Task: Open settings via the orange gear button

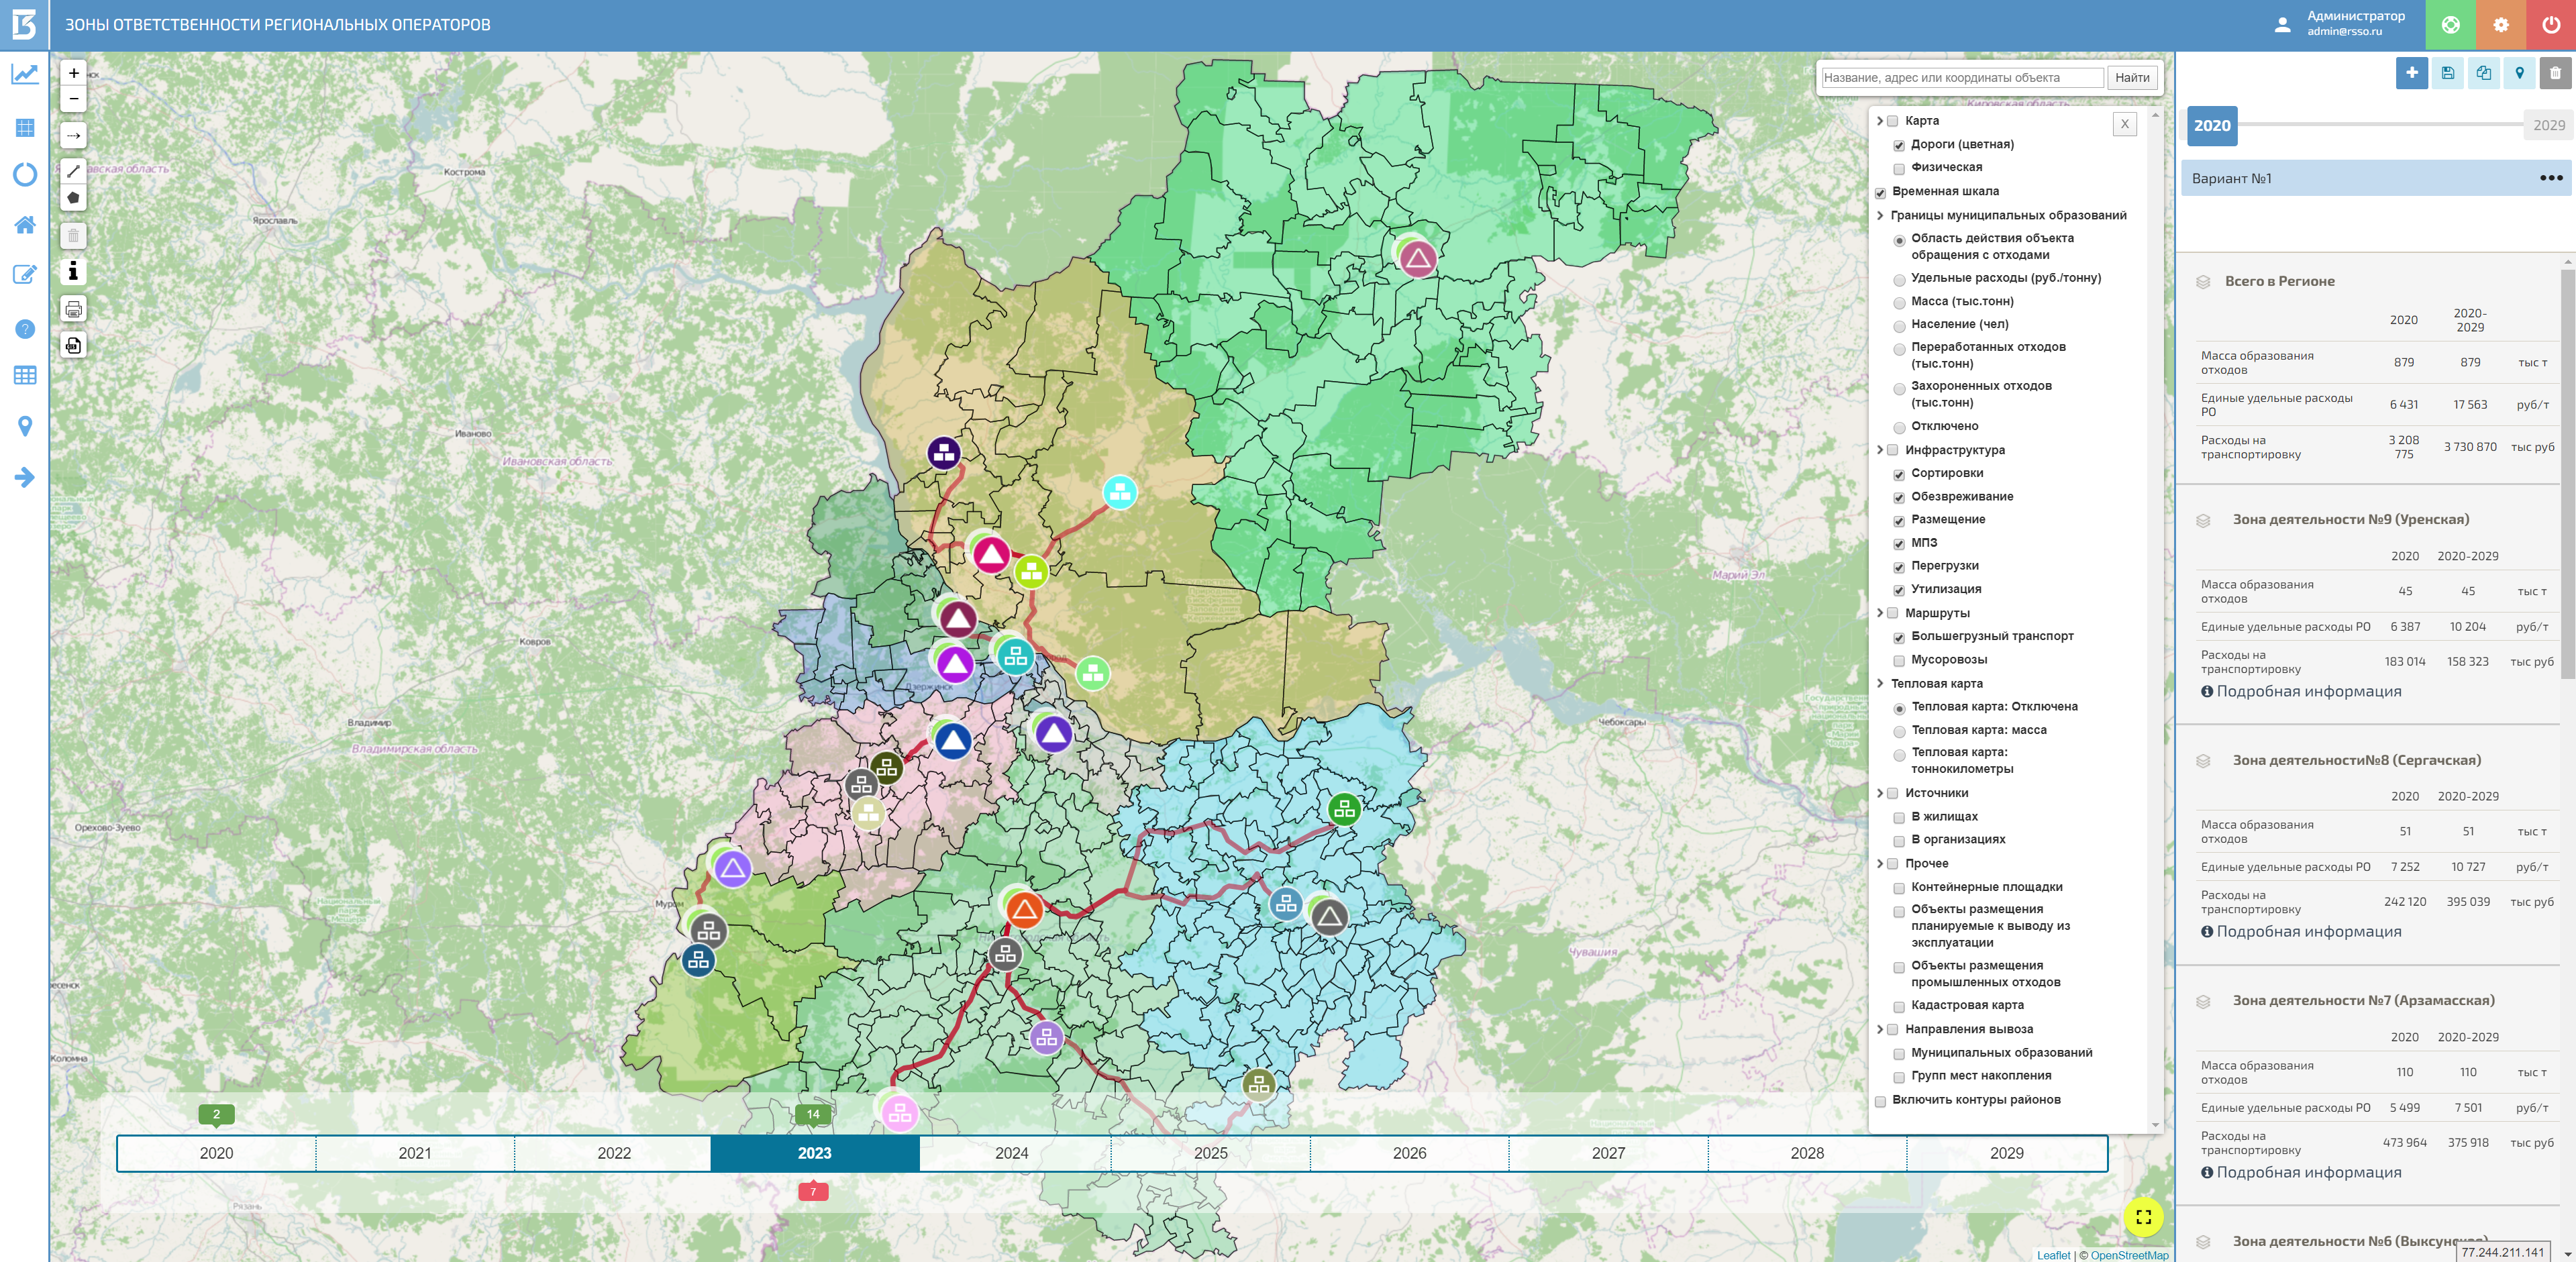Action: (x=2500, y=25)
